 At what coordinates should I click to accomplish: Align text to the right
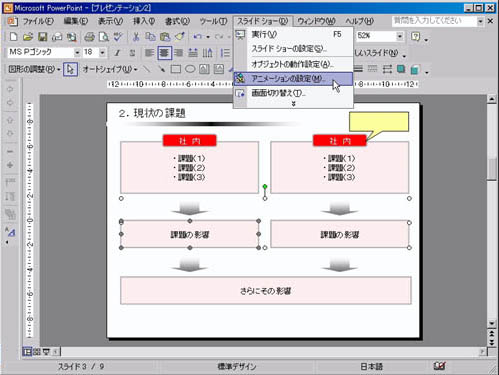click(179, 53)
